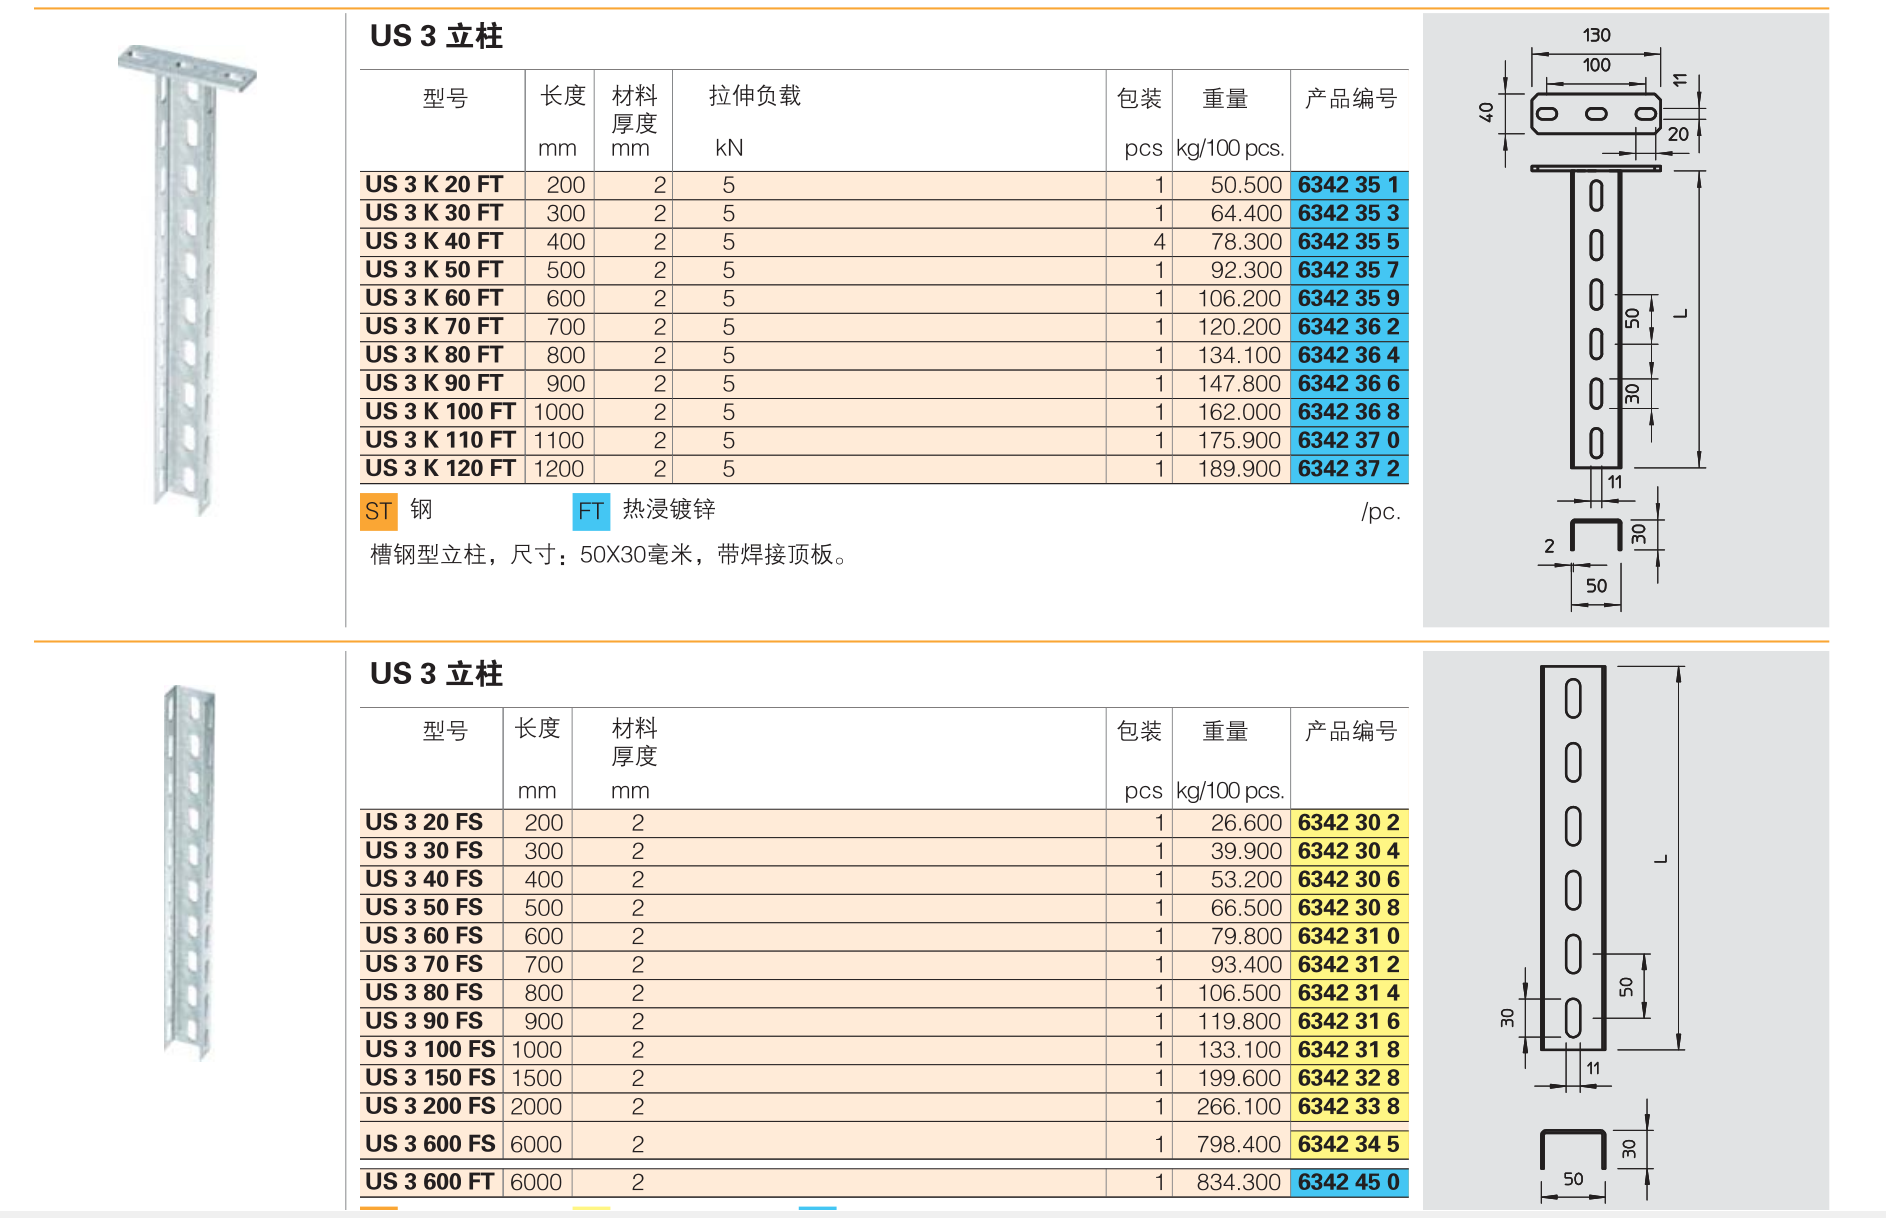This screenshot has height=1218, width=1886.
Task: Select the US 3 600 FS model cell
Action: (430, 1144)
